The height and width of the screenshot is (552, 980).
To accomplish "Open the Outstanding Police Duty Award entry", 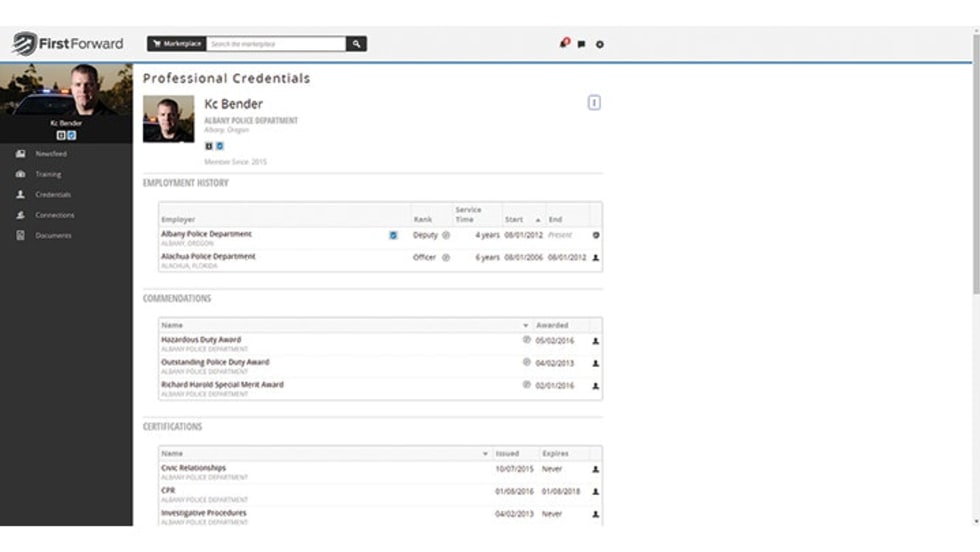I will [215, 362].
